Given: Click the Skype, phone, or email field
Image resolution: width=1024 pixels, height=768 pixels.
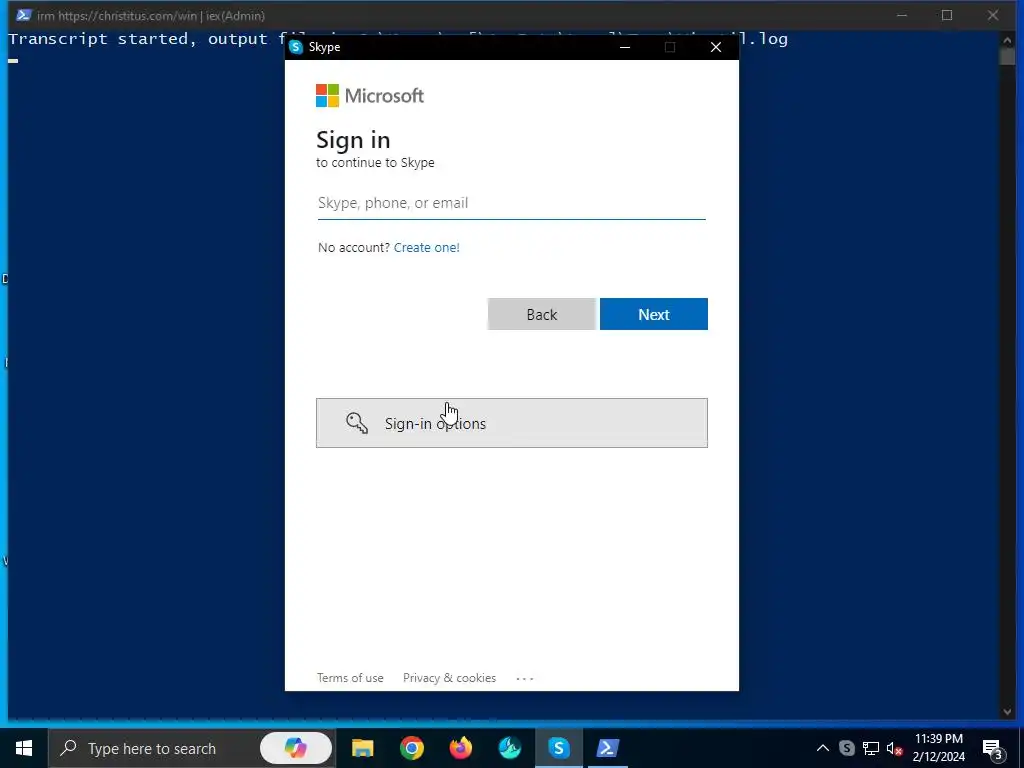Looking at the screenshot, I should (x=511, y=203).
